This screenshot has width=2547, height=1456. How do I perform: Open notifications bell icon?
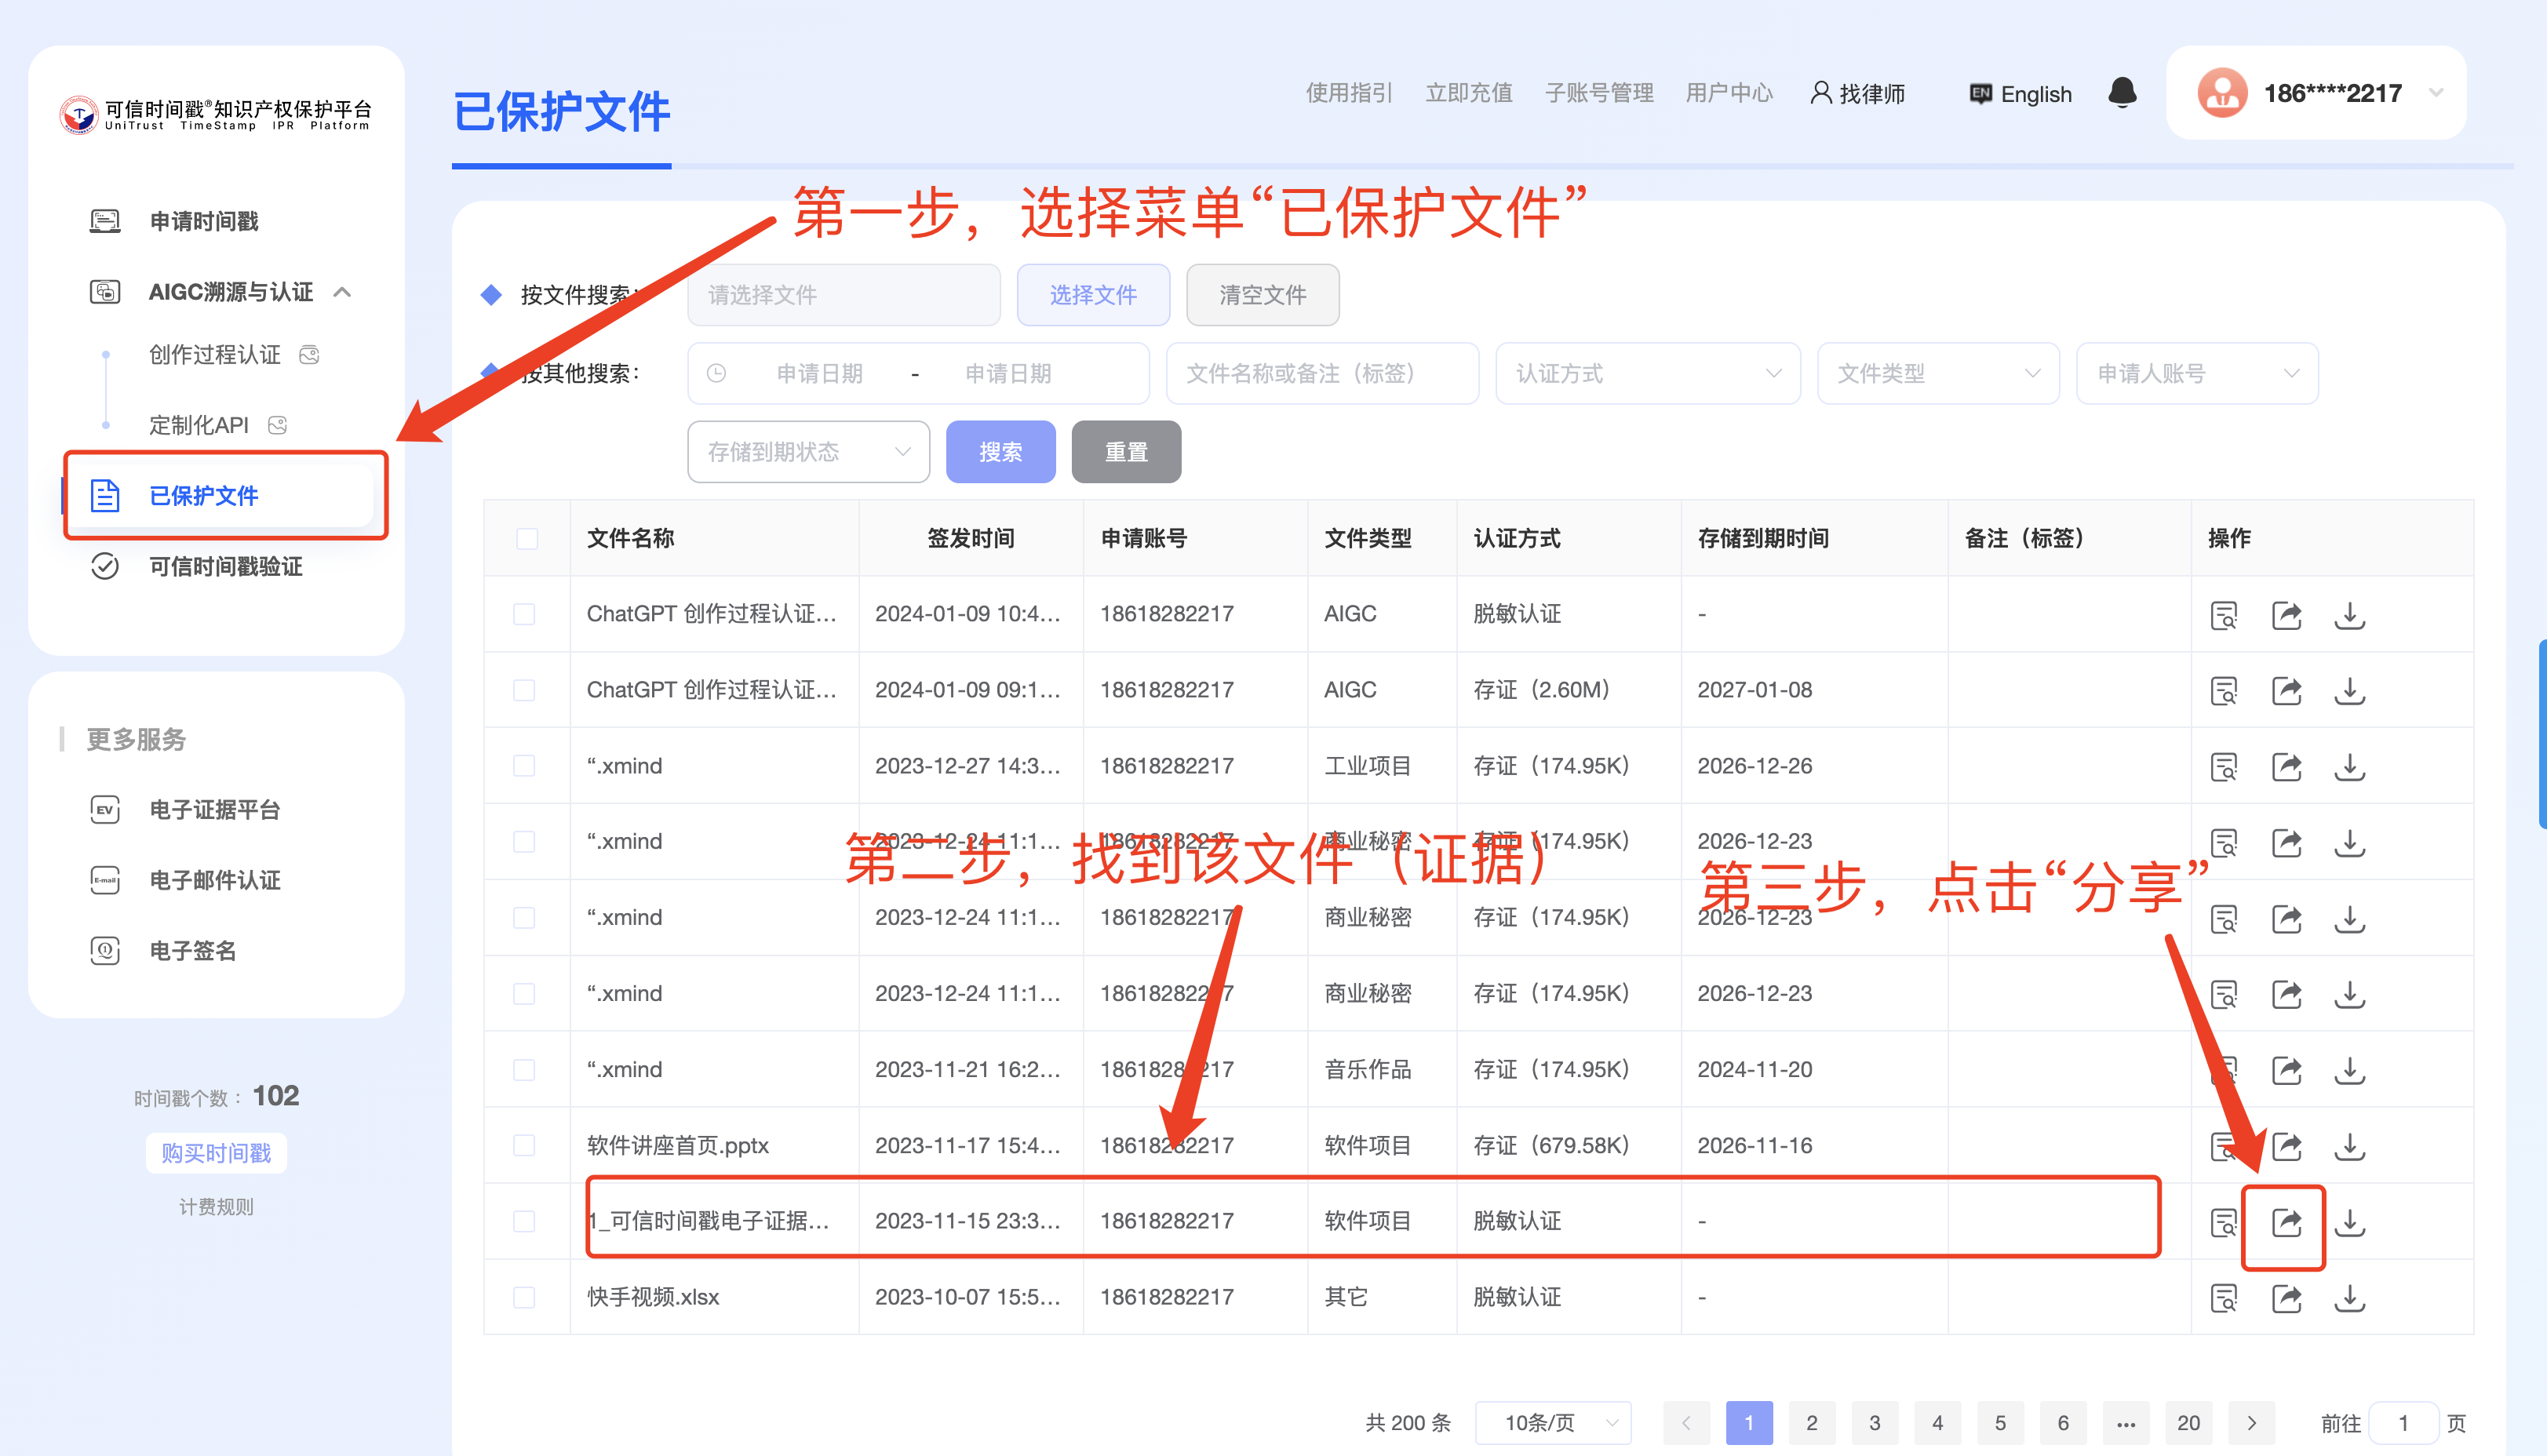point(2122,93)
